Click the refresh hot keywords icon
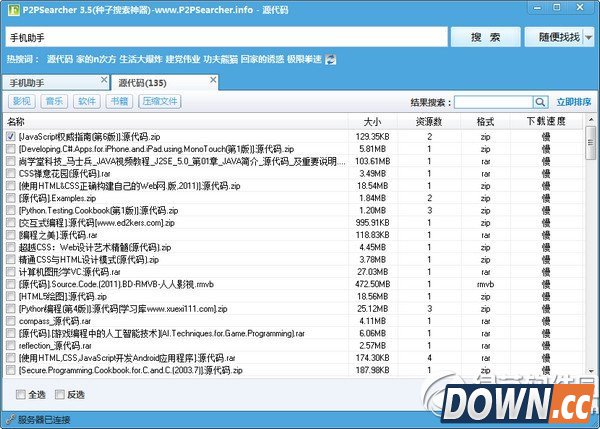The width and height of the screenshot is (600, 429). click(x=330, y=60)
